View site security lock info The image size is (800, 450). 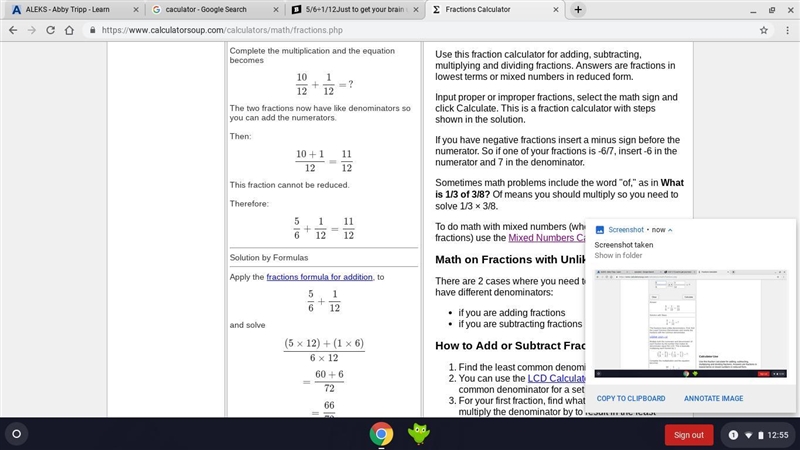92,30
